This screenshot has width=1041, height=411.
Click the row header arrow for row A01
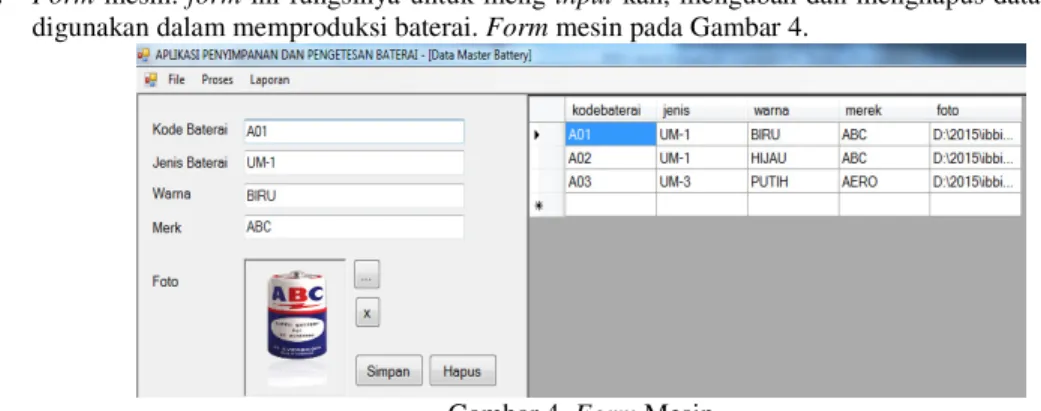(x=548, y=134)
